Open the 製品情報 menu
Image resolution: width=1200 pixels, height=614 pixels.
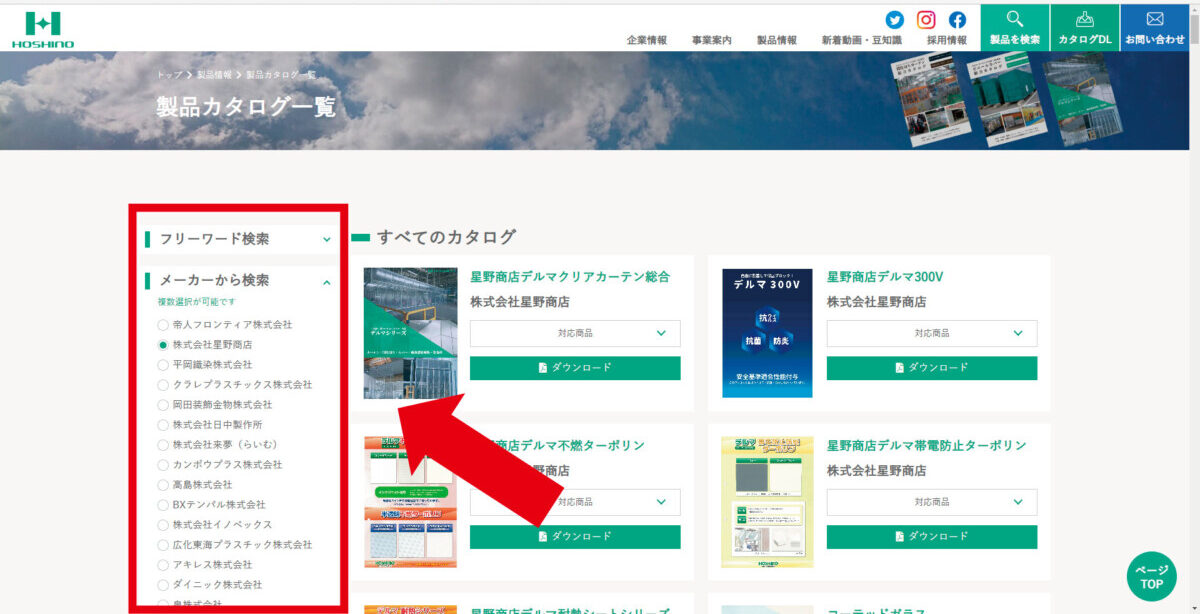pyautogui.click(x=777, y=40)
